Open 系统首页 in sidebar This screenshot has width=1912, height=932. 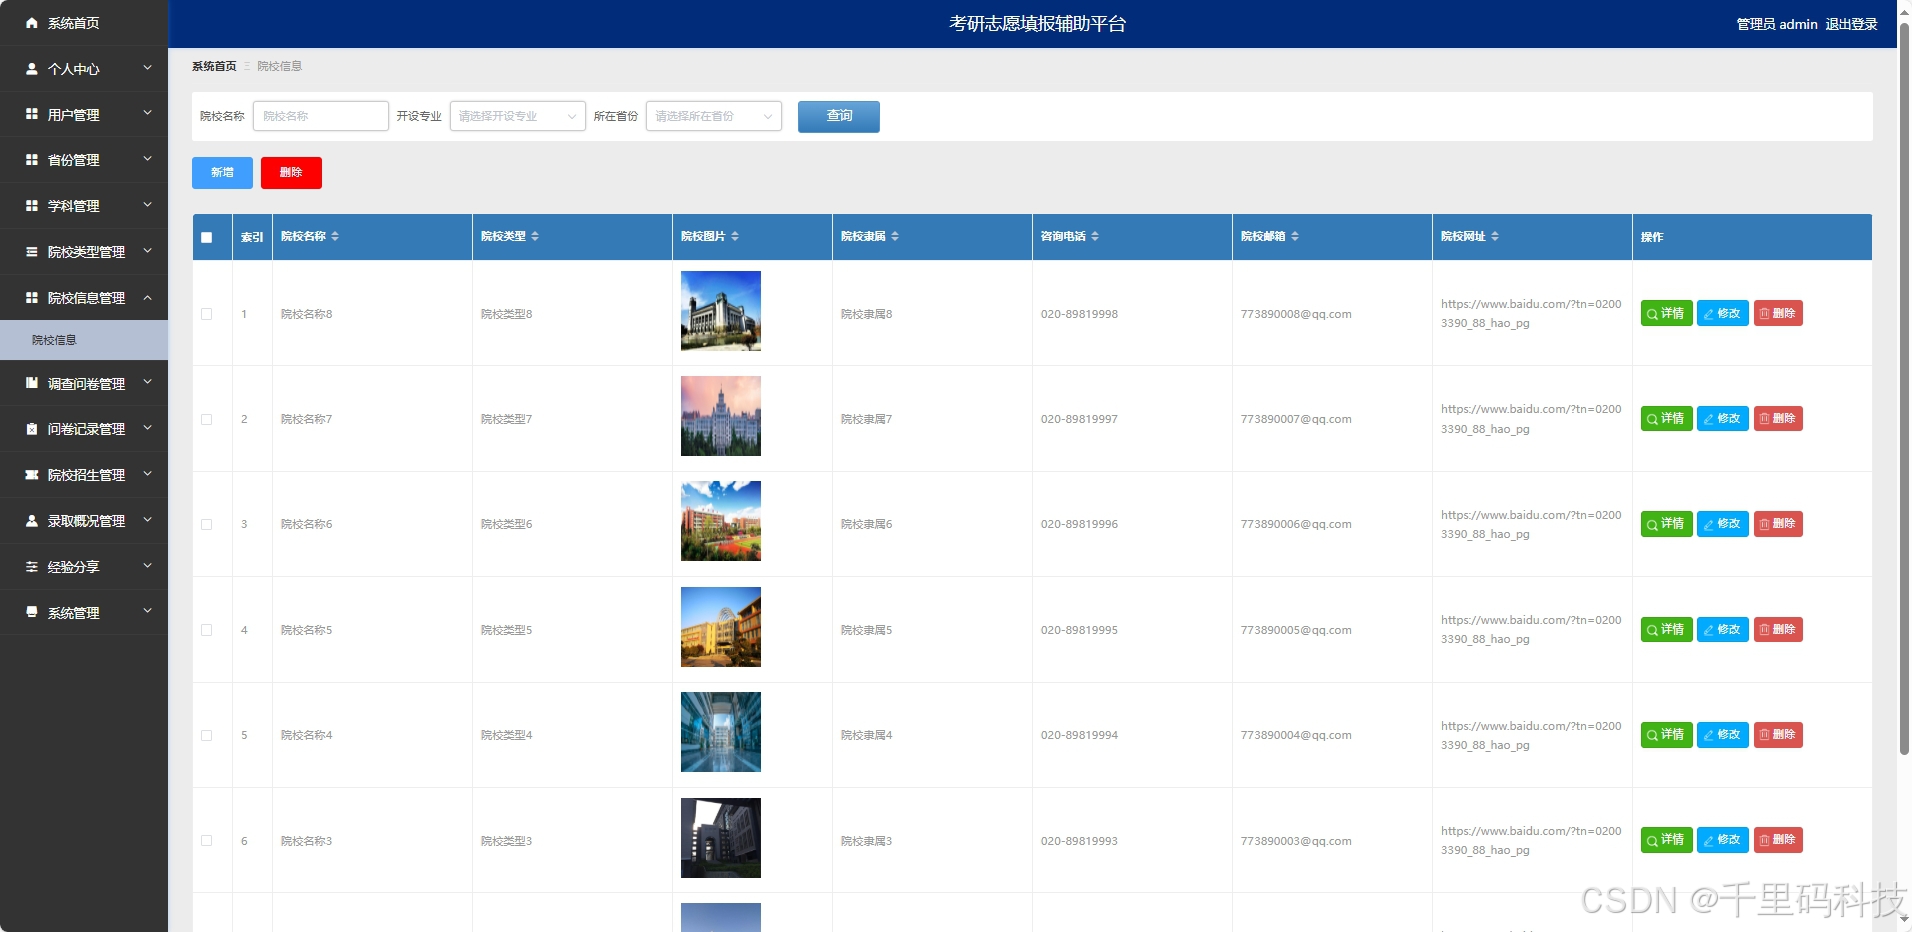(x=84, y=23)
